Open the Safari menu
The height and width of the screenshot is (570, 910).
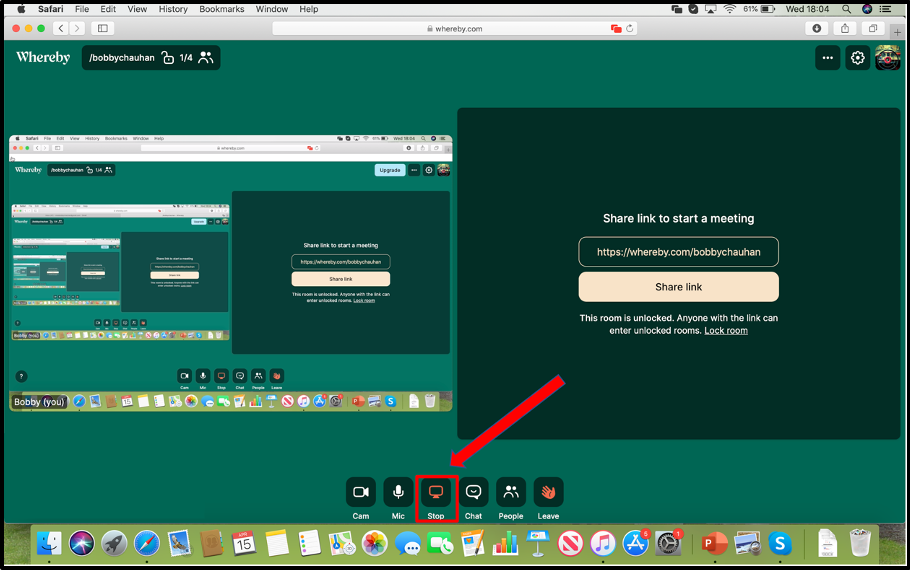(50, 9)
